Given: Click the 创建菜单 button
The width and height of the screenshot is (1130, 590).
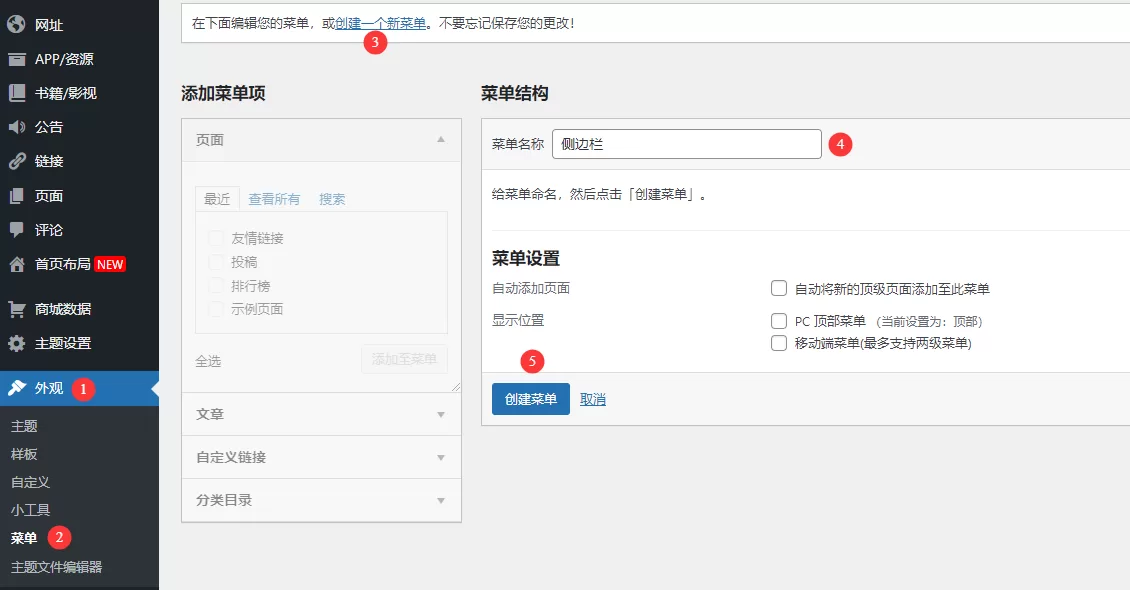Looking at the screenshot, I should click(530, 398).
